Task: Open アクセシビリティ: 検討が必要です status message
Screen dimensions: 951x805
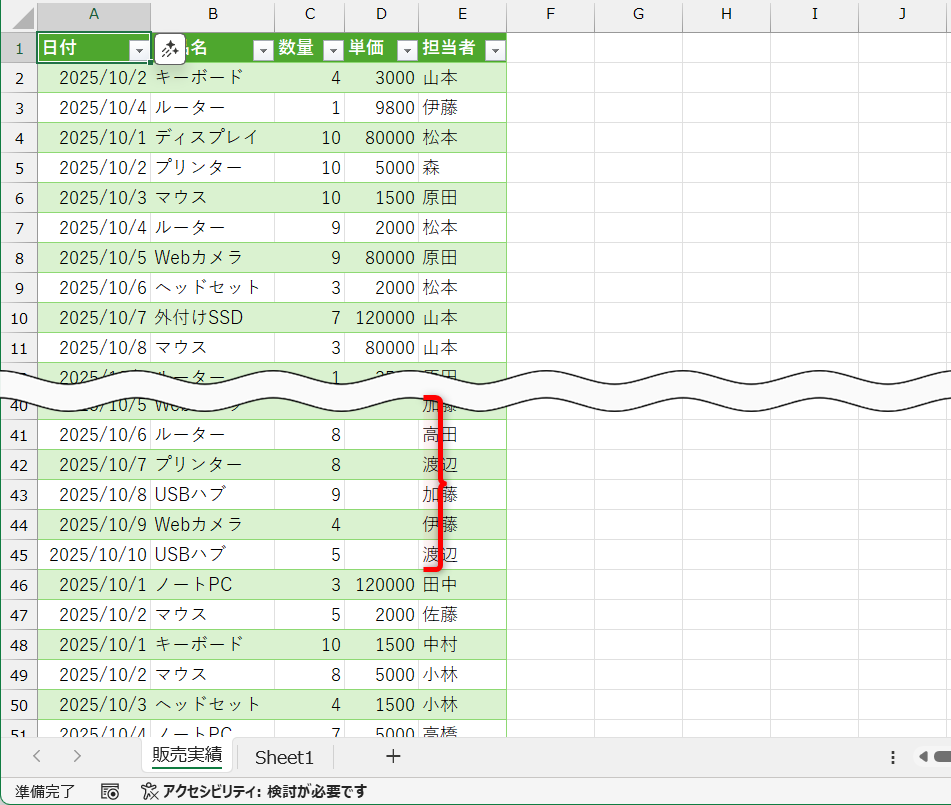Action: tap(264, 791)
